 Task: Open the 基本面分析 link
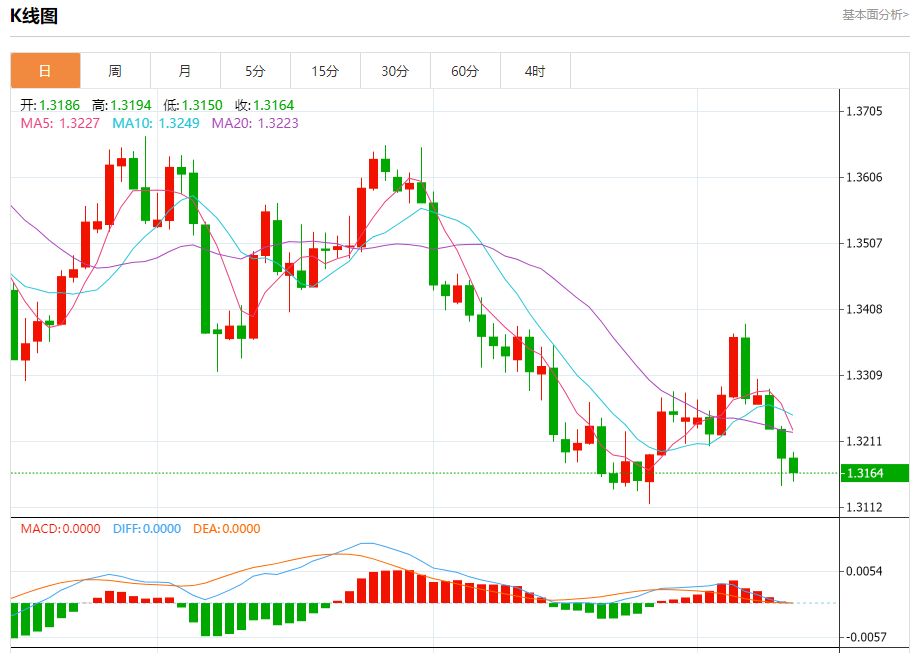876,15
